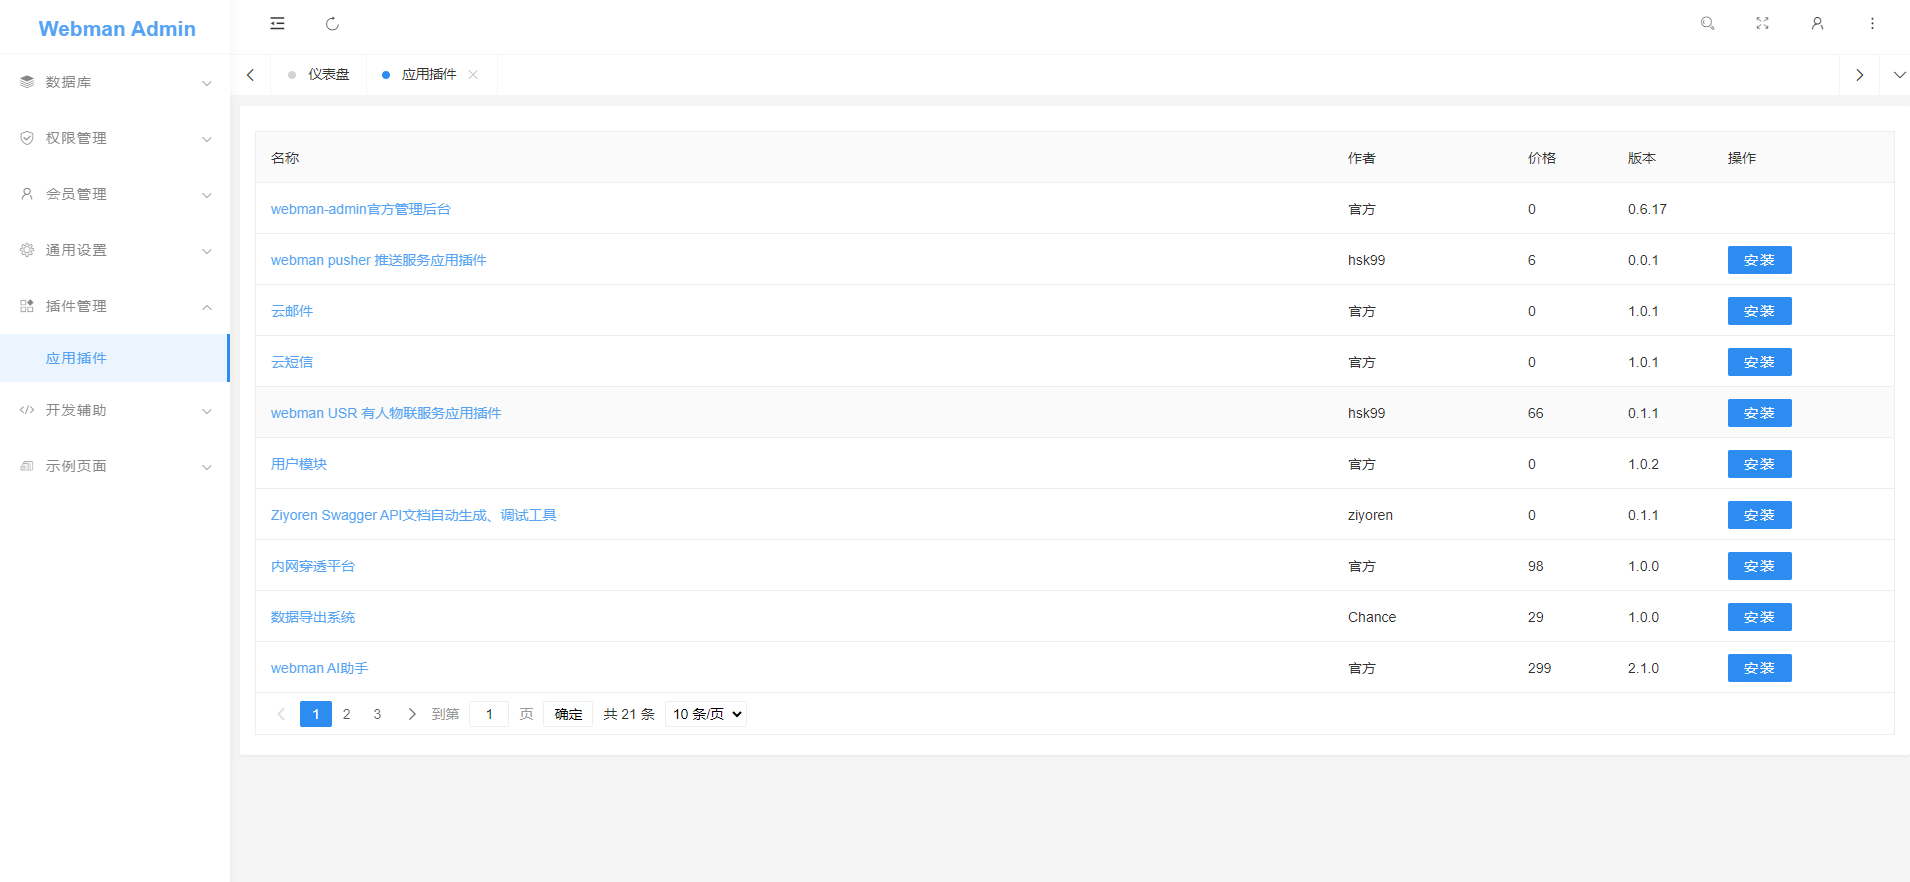Go to next page with pagination arrow
The width and height of the screenshot is (1910, 882).
coord(412,714)
